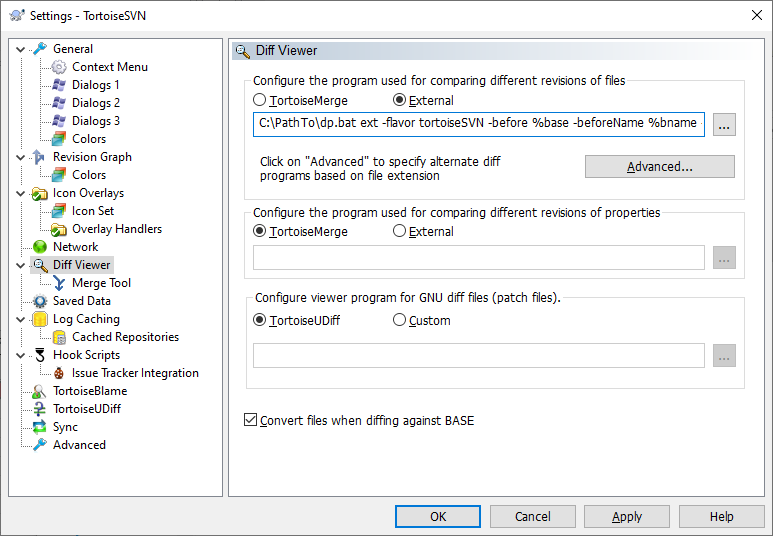The height and width of the screenshot is (536, 773).
Task: Collapse the Log Caching tree node
Action: [21, 319]
